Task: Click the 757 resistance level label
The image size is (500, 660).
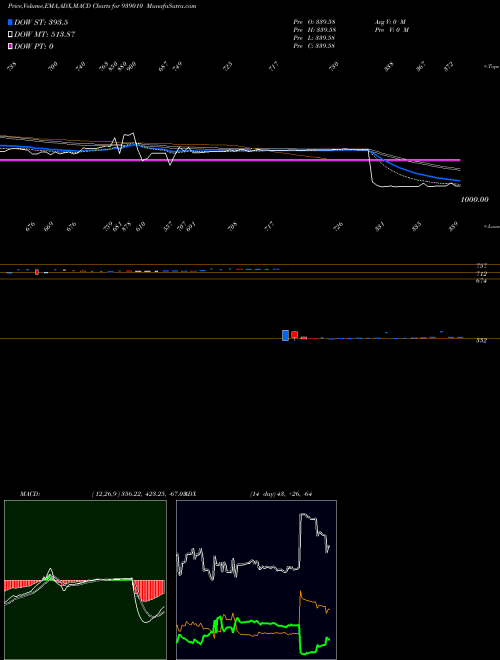Action: [481, 266]
